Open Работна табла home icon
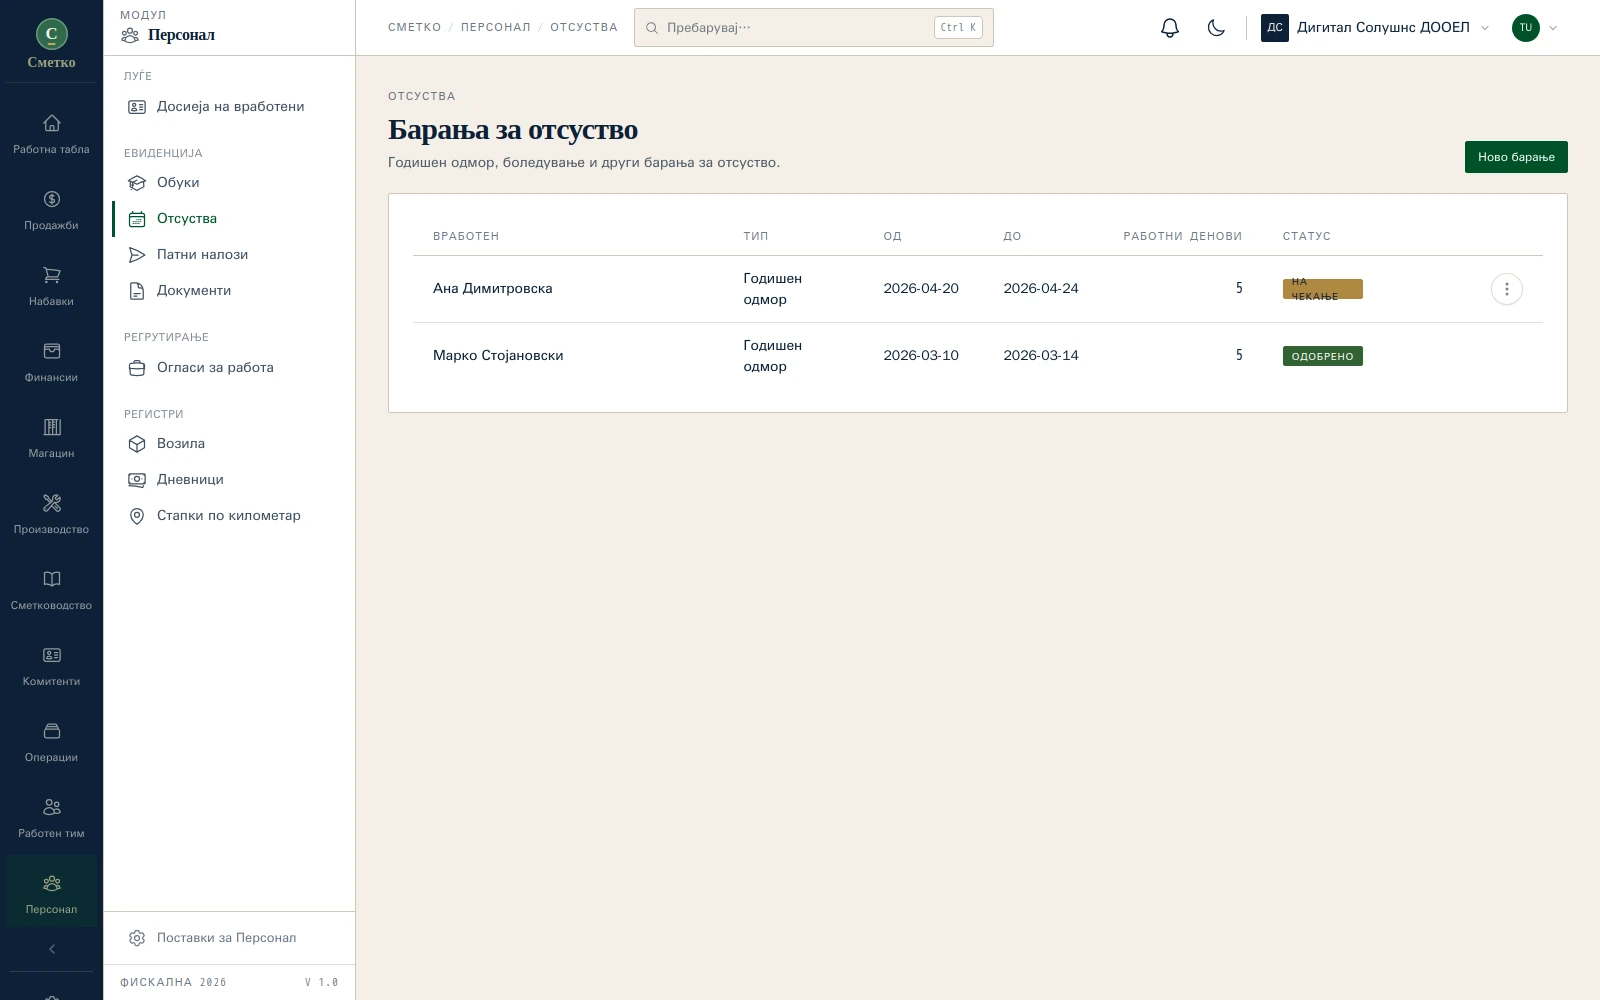This screenshot has height=1000, width=1600. click(x=52, y=123)
